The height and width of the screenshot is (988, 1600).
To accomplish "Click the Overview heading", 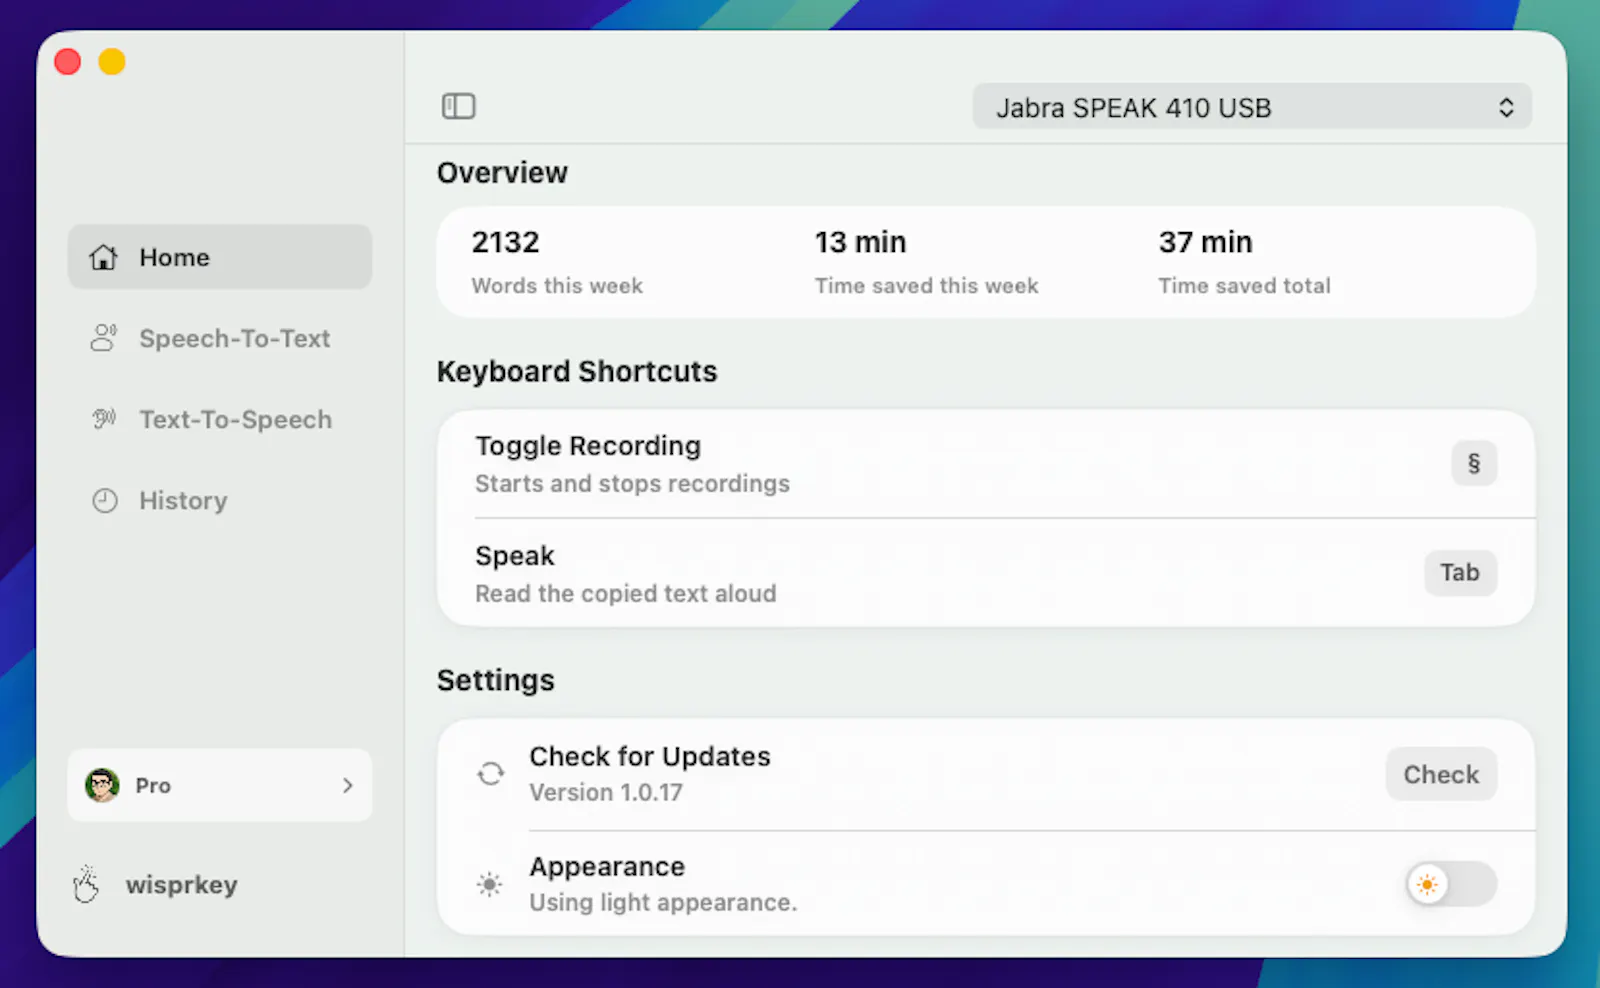I will (x=502, y=172).
